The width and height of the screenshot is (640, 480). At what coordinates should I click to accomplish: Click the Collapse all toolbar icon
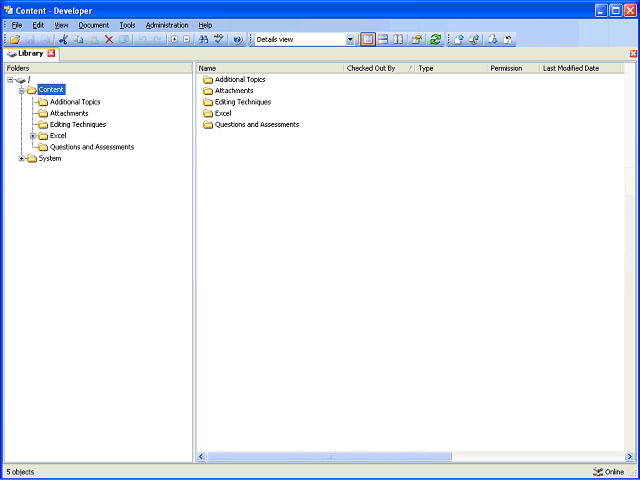187,40
